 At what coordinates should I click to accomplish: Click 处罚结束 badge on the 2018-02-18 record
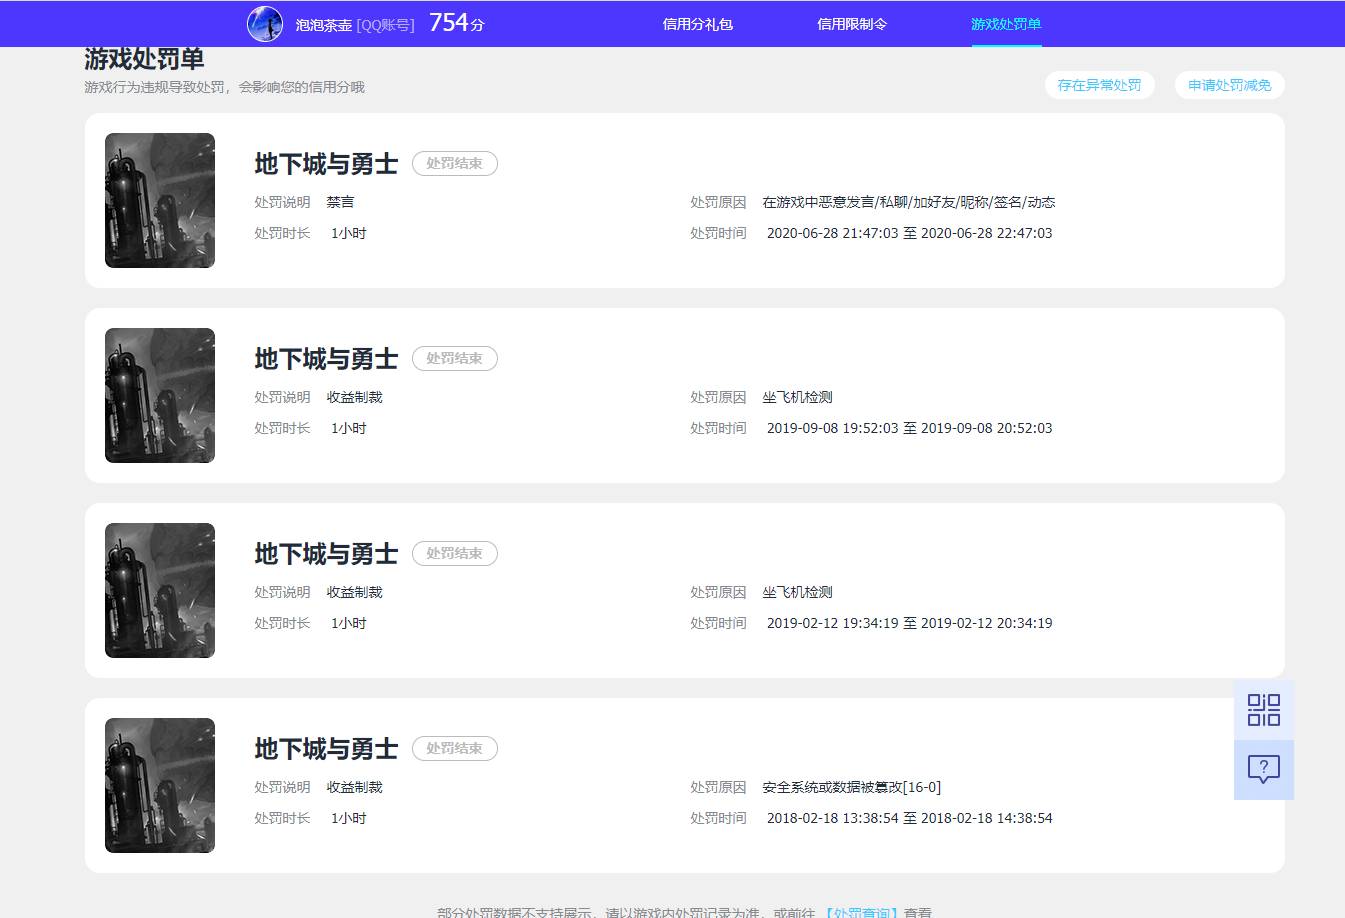[454, 748]
